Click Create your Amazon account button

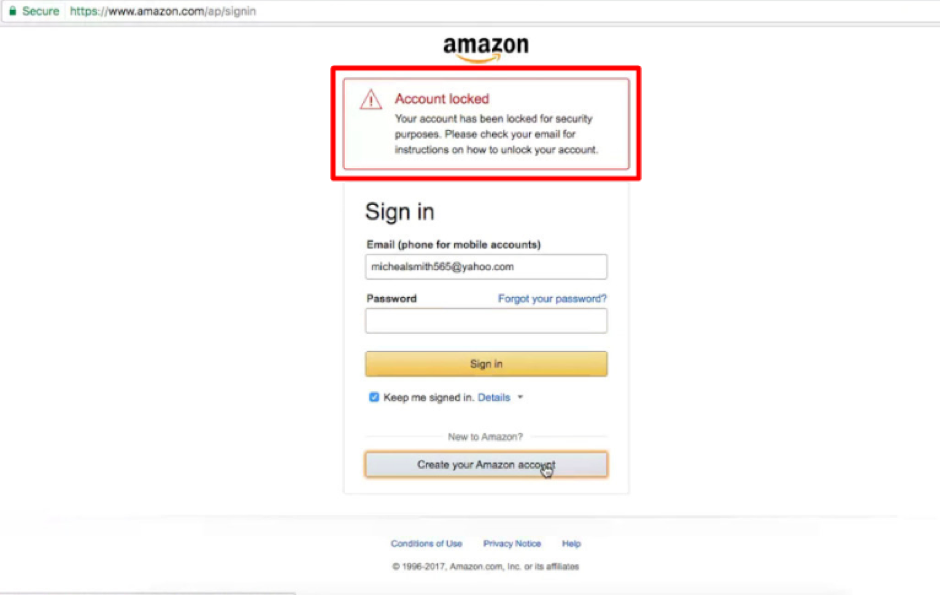[486, 464]
